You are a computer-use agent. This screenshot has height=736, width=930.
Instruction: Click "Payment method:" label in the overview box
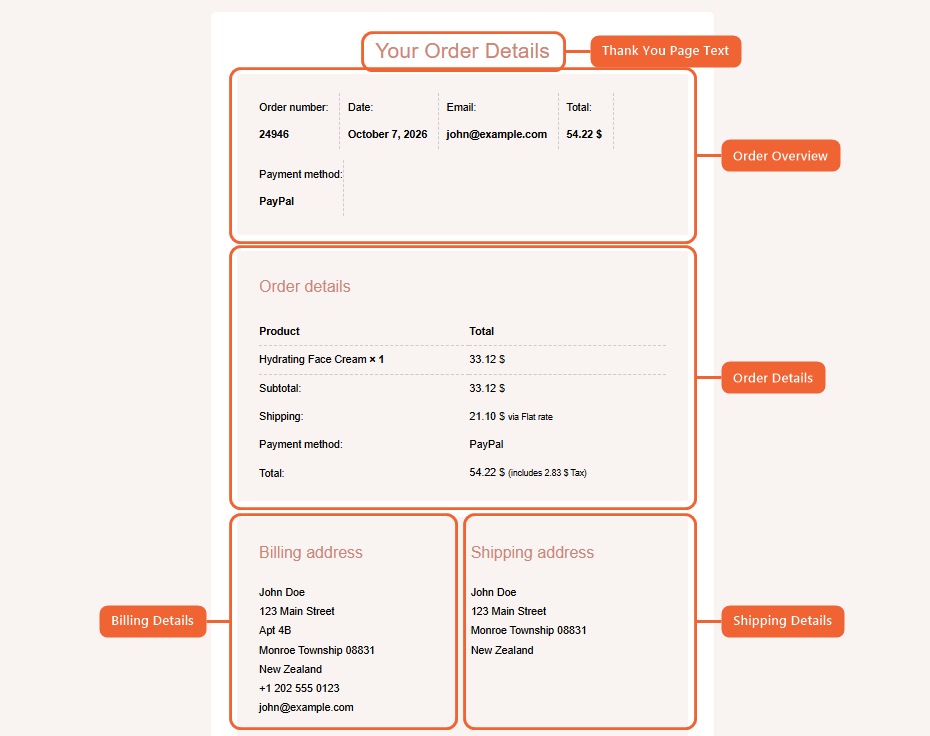click(x=301, y=174)
